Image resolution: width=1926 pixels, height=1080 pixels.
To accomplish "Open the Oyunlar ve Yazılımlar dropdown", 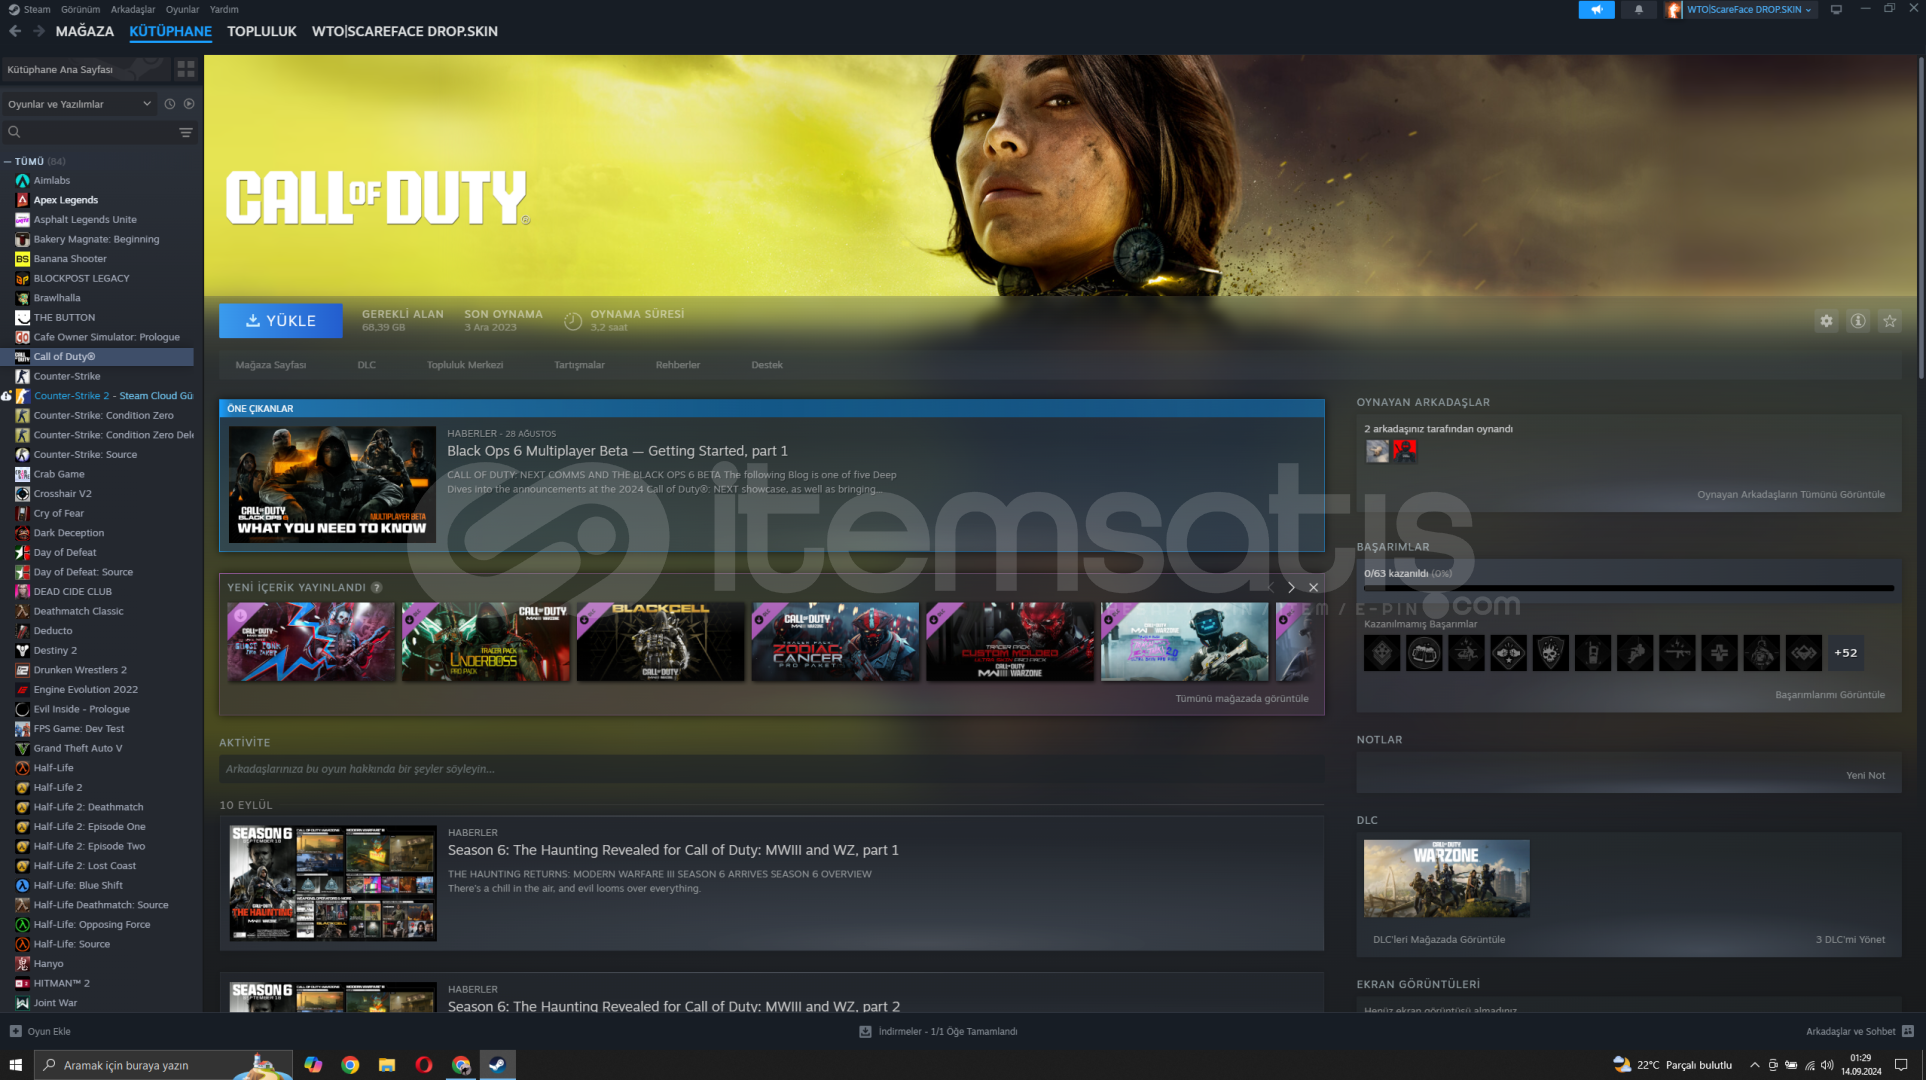I will pyautogui.click(x=79, y=104).
